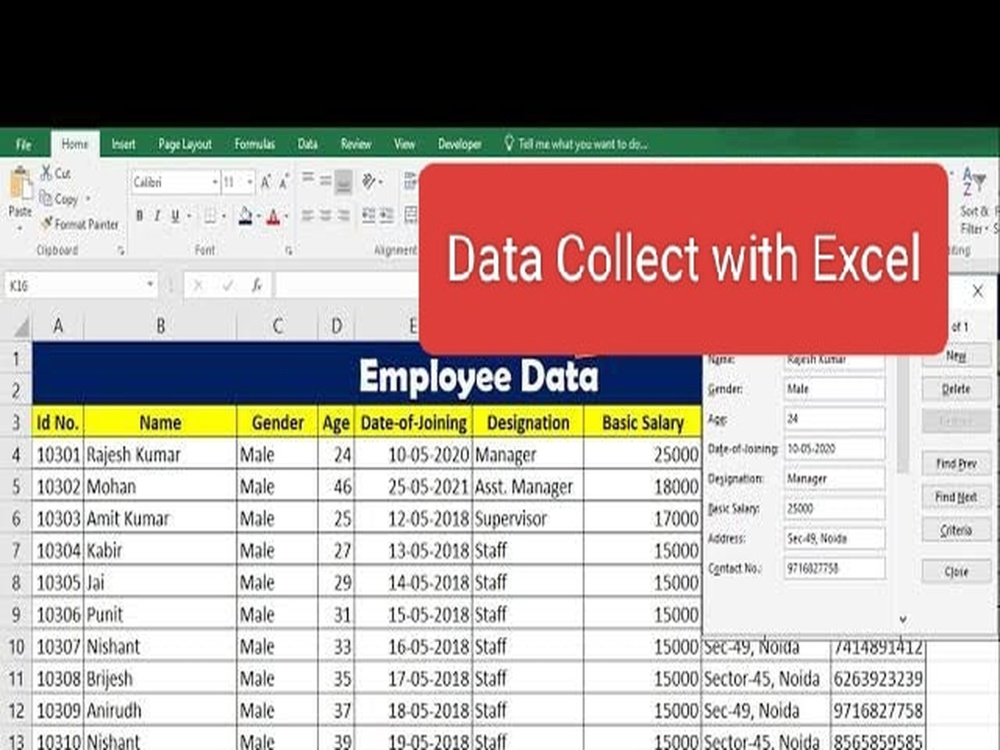Switch to the Insert tab

pos(123,144)
